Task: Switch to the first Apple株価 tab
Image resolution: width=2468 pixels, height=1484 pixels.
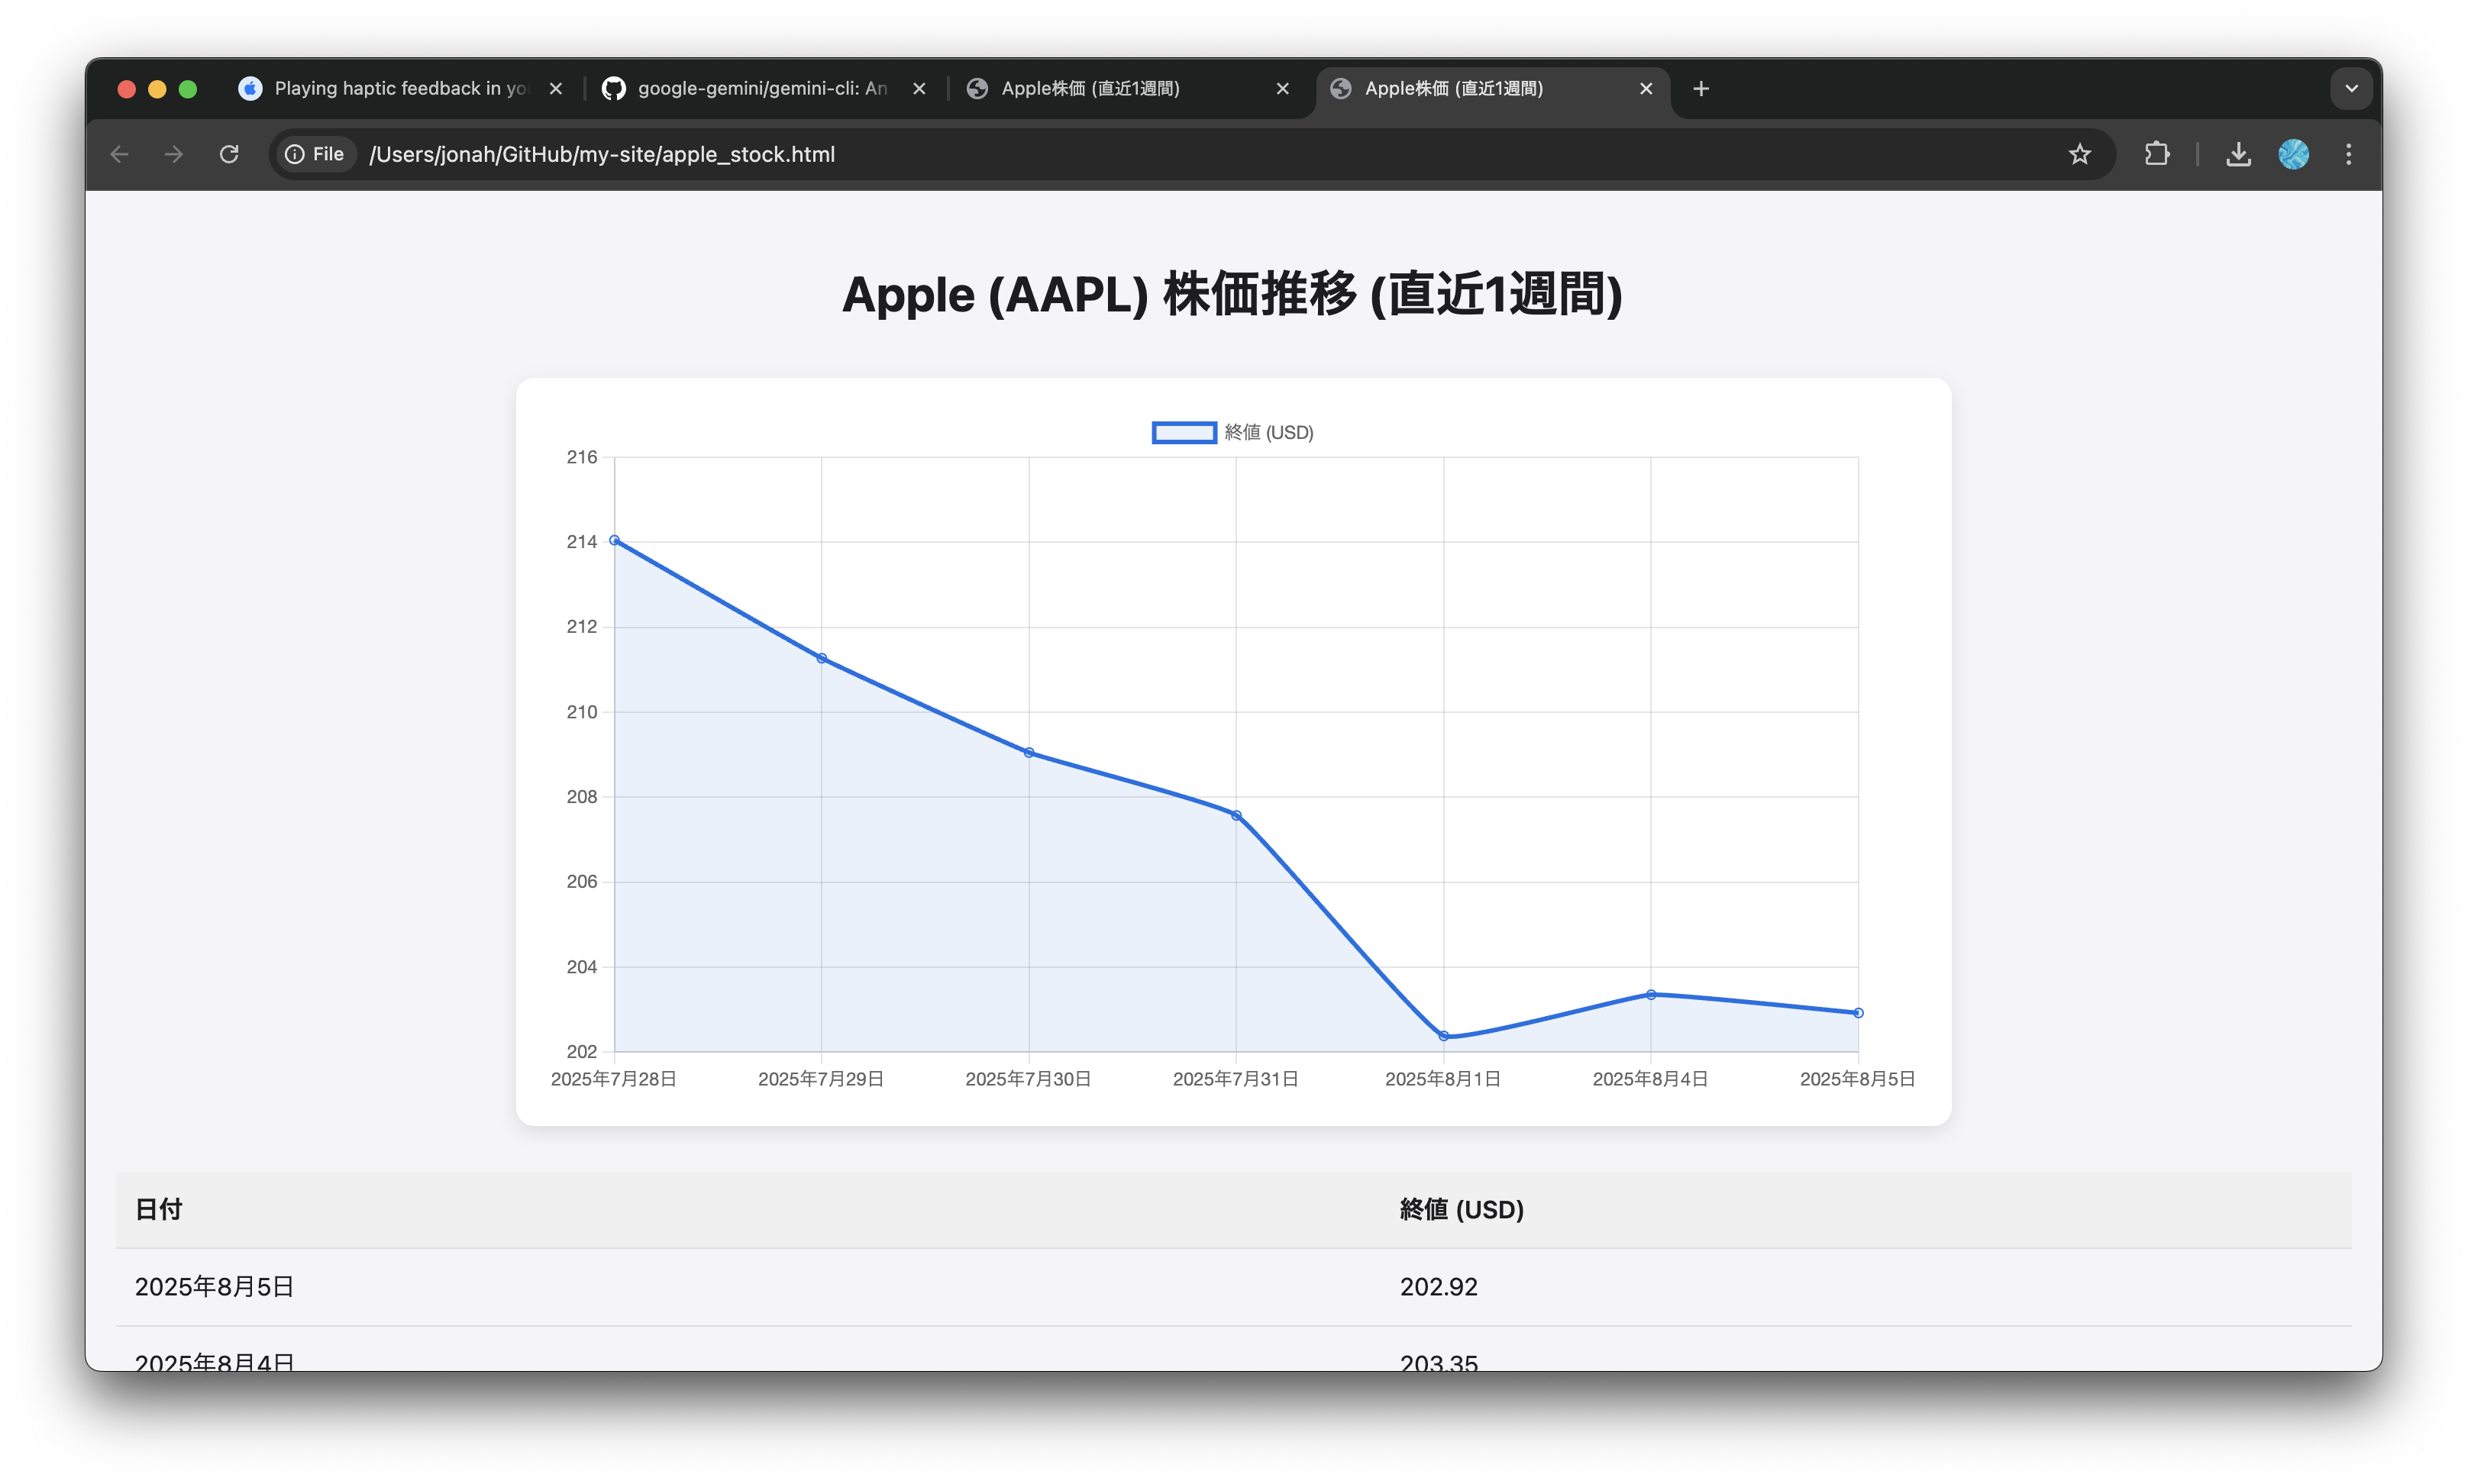Action: (x=1090, y=88)
